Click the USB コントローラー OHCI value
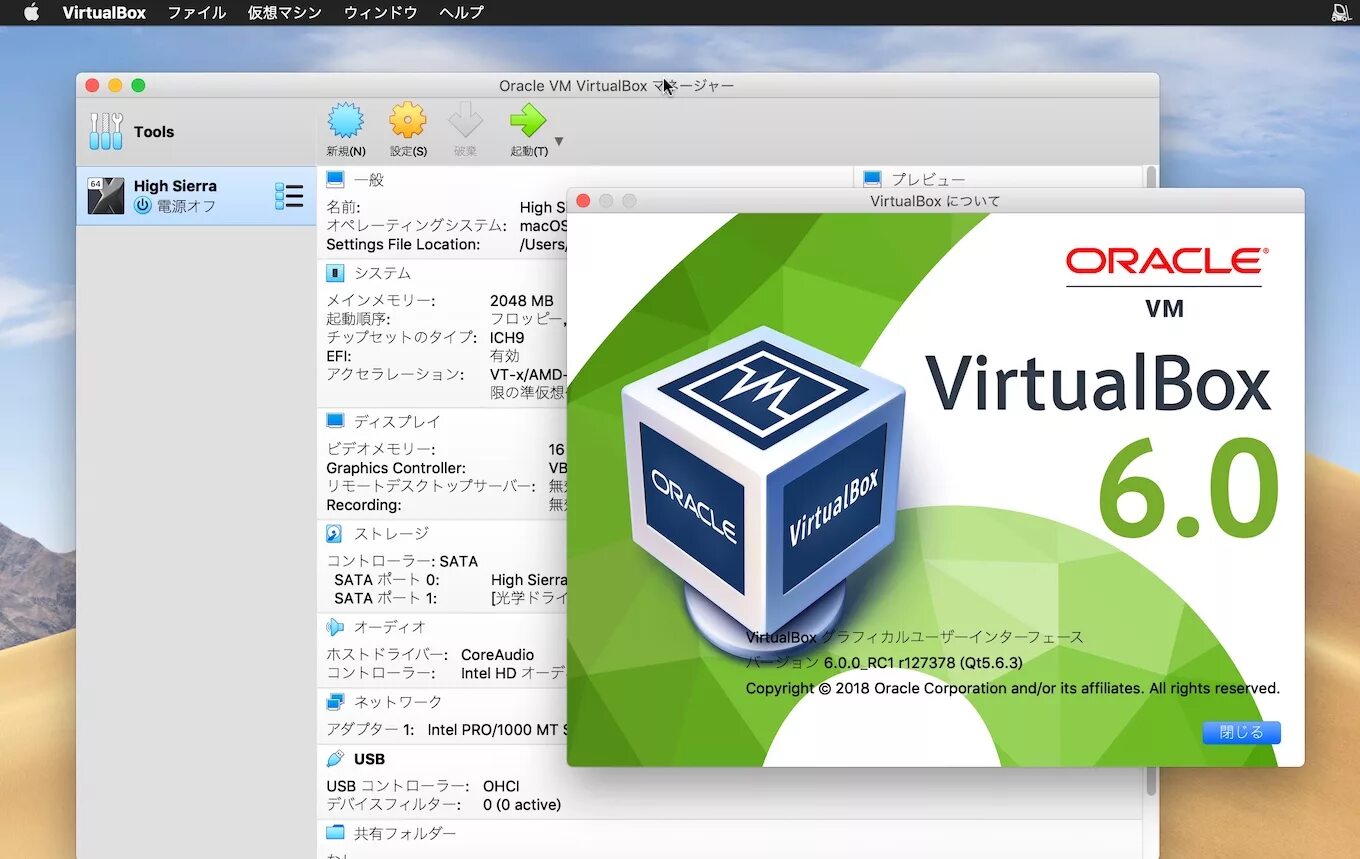This screenshot has height=859, width=1360. (x=501, y=786)
